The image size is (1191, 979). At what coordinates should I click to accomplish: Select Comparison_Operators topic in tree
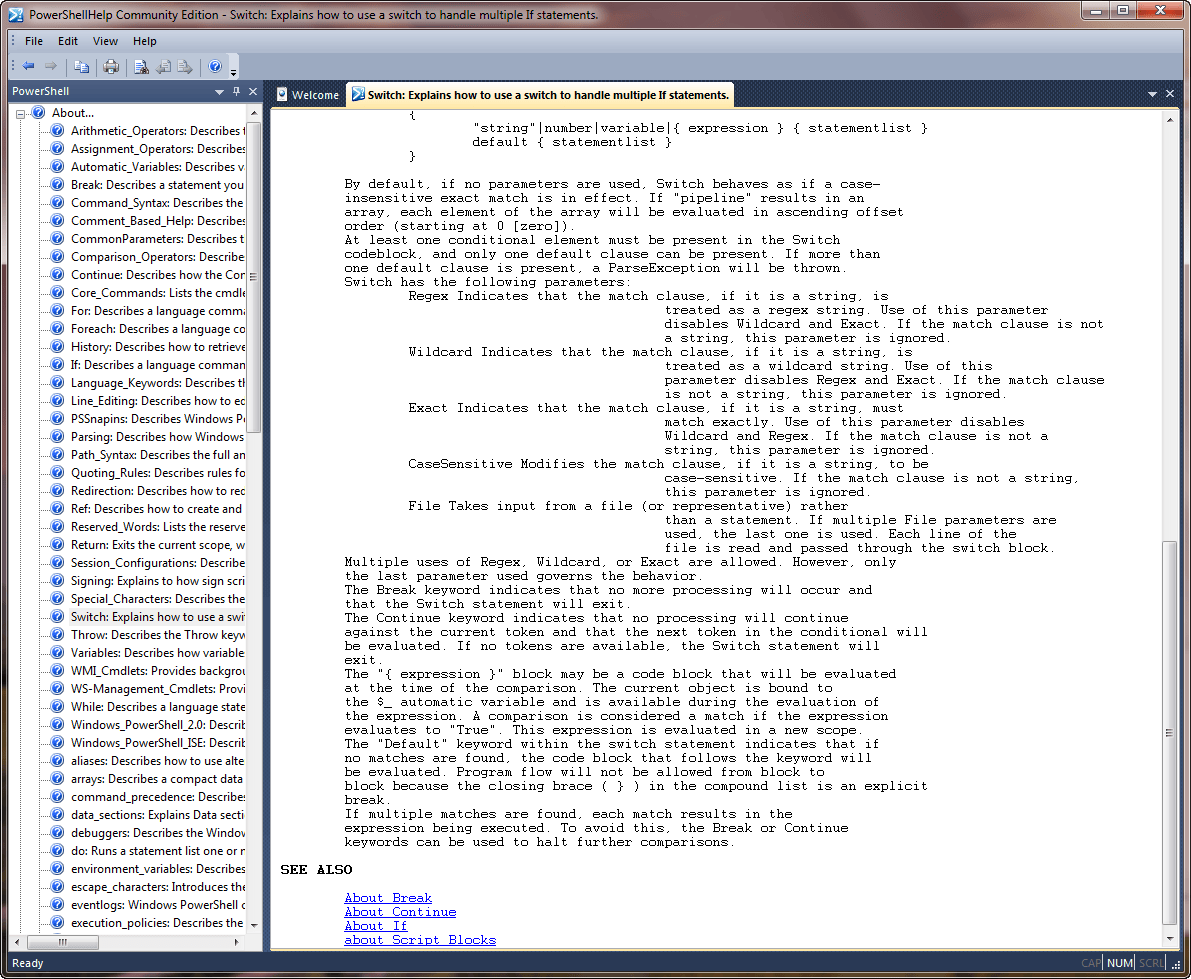coord(158,257)
